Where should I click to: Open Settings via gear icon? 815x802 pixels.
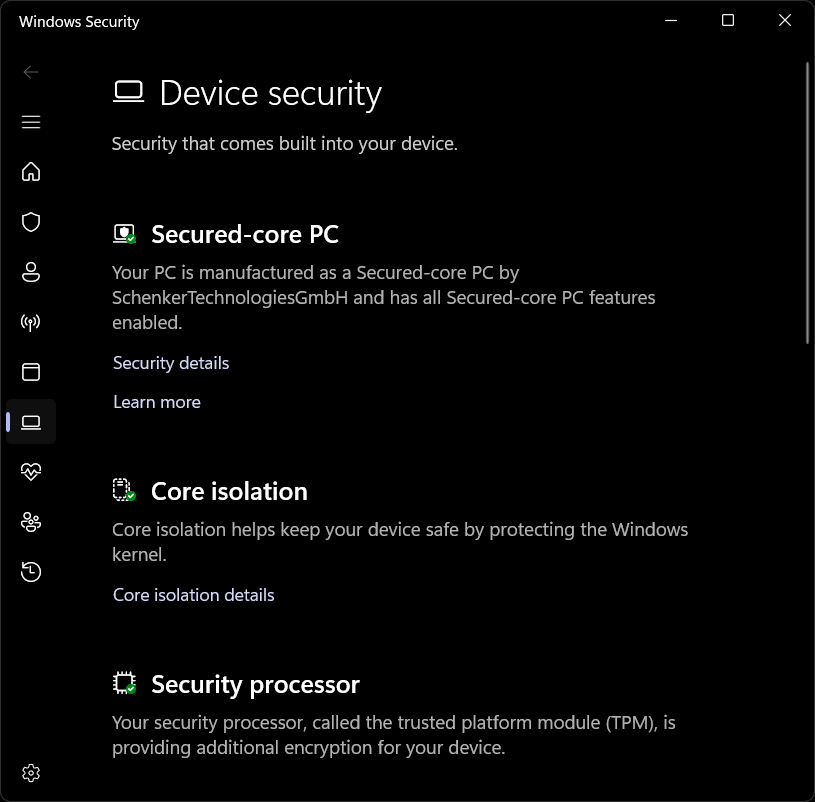click(x=30, y=772)
